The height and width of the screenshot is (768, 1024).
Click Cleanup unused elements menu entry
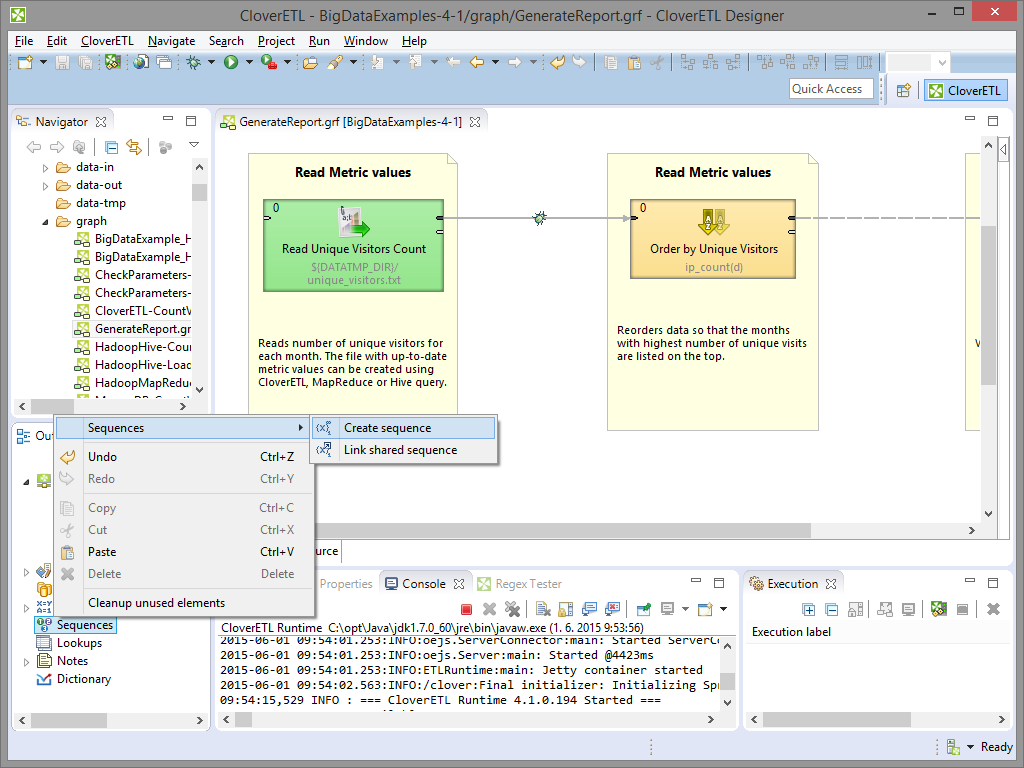point(156,603)
